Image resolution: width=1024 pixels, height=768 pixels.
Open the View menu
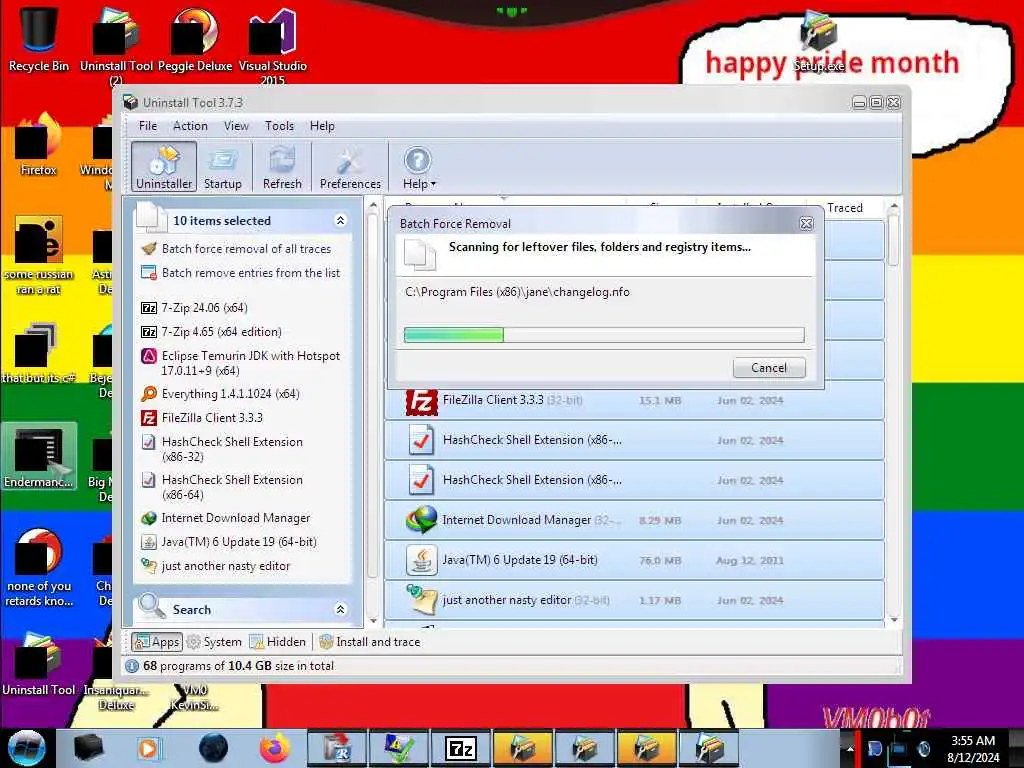[236, 126]
